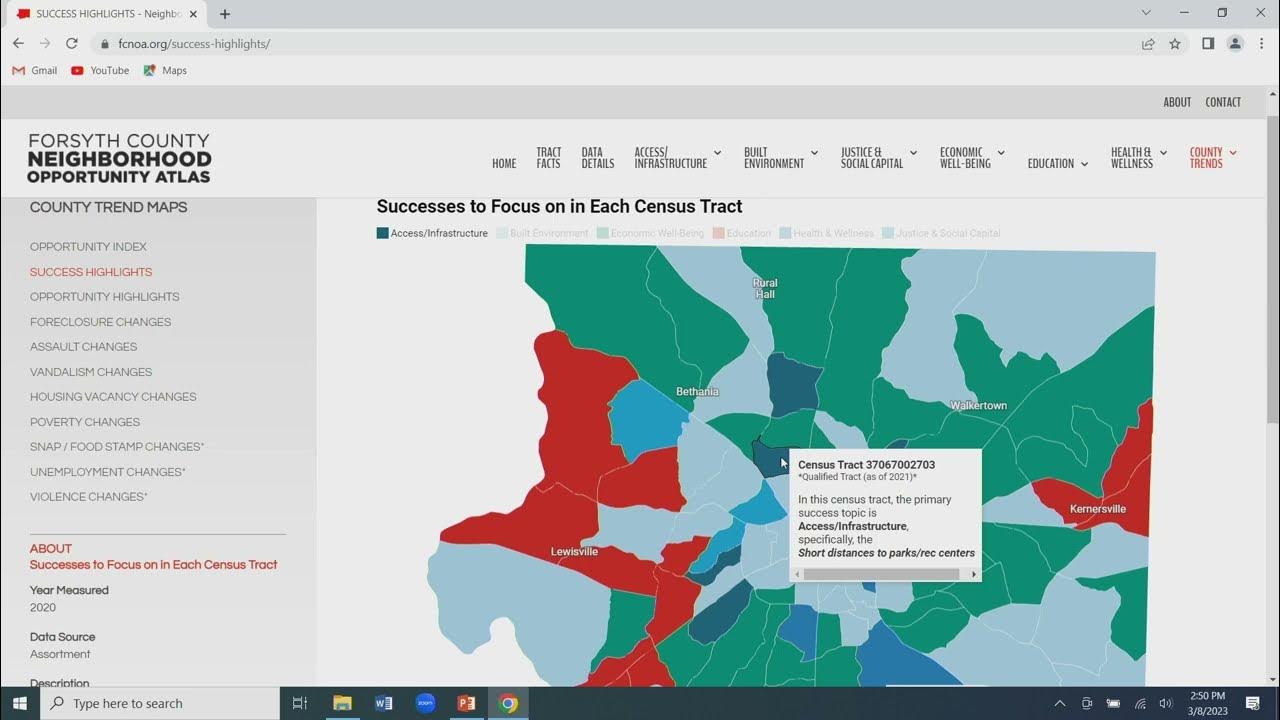Open the ABOUT link in top bar
1280x720 pixels.
click(x=1177, y=102)
